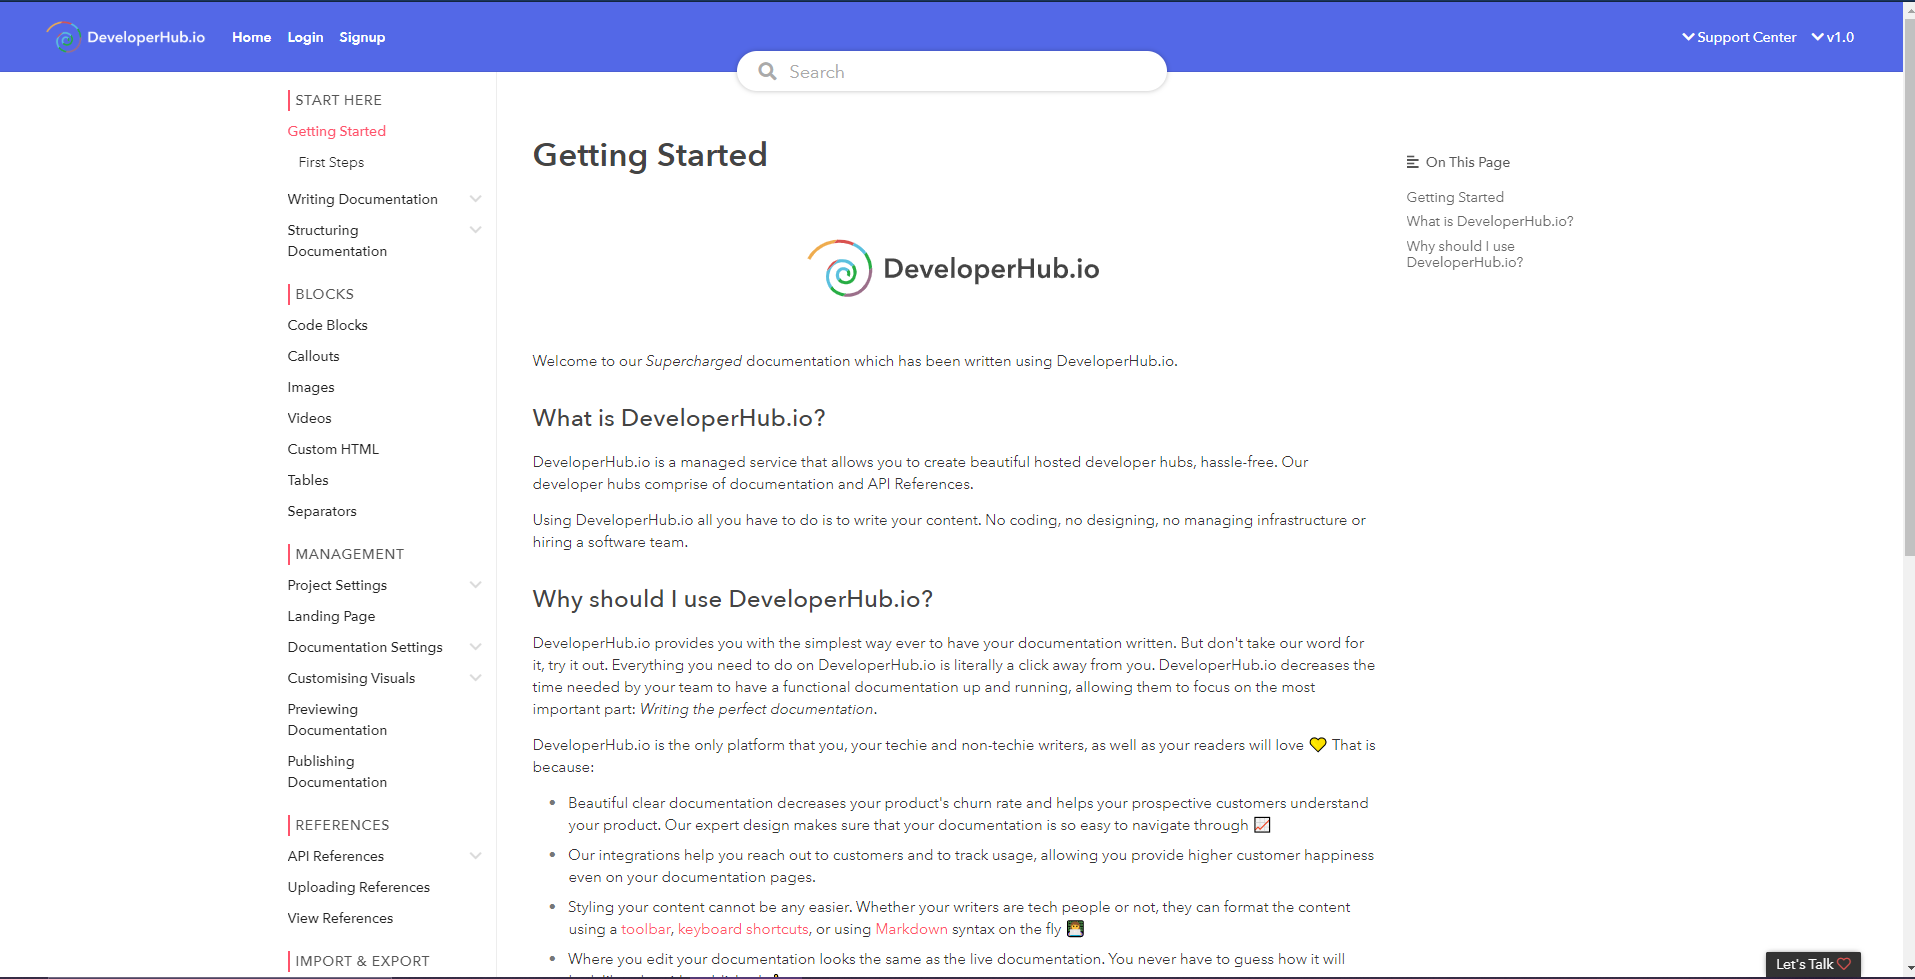The image size is (1915, 979).
Task: Expand the API References section
Action: tap(476, 856)
